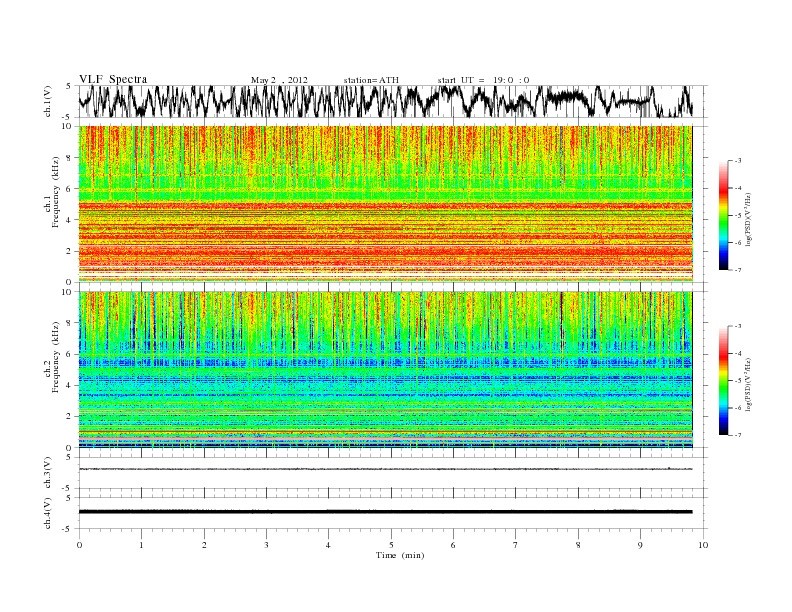Image resolution: width=792 pixels, height=612 pixels.
Task: Click the thick black ch.4 voltage trace
Action: point(385,512)
